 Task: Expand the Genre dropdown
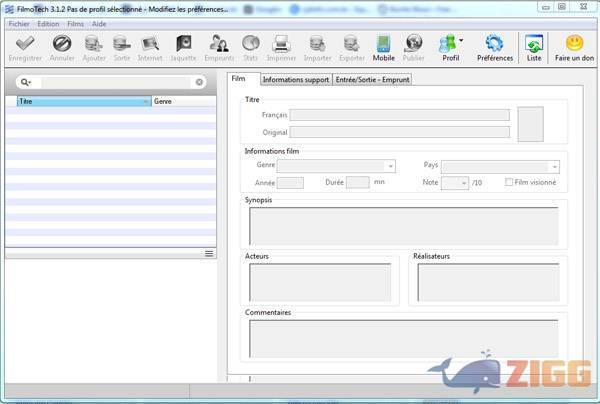coord(389,166)
